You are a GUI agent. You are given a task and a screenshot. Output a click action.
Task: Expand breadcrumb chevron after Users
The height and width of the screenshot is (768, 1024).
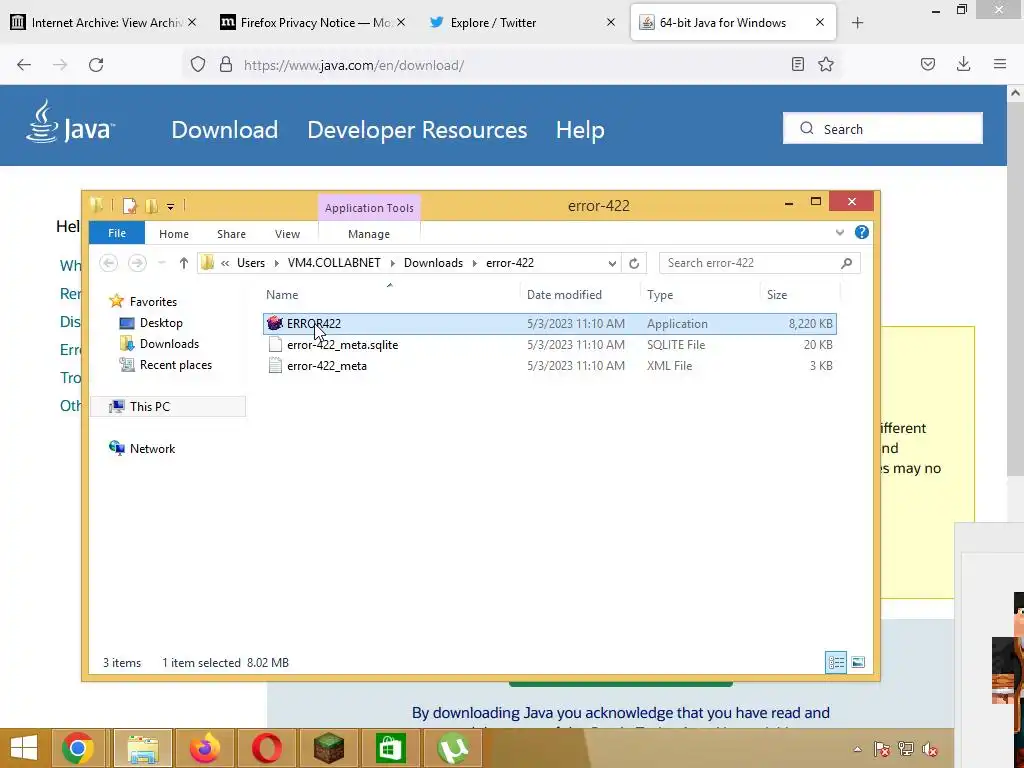coord(276,263)
